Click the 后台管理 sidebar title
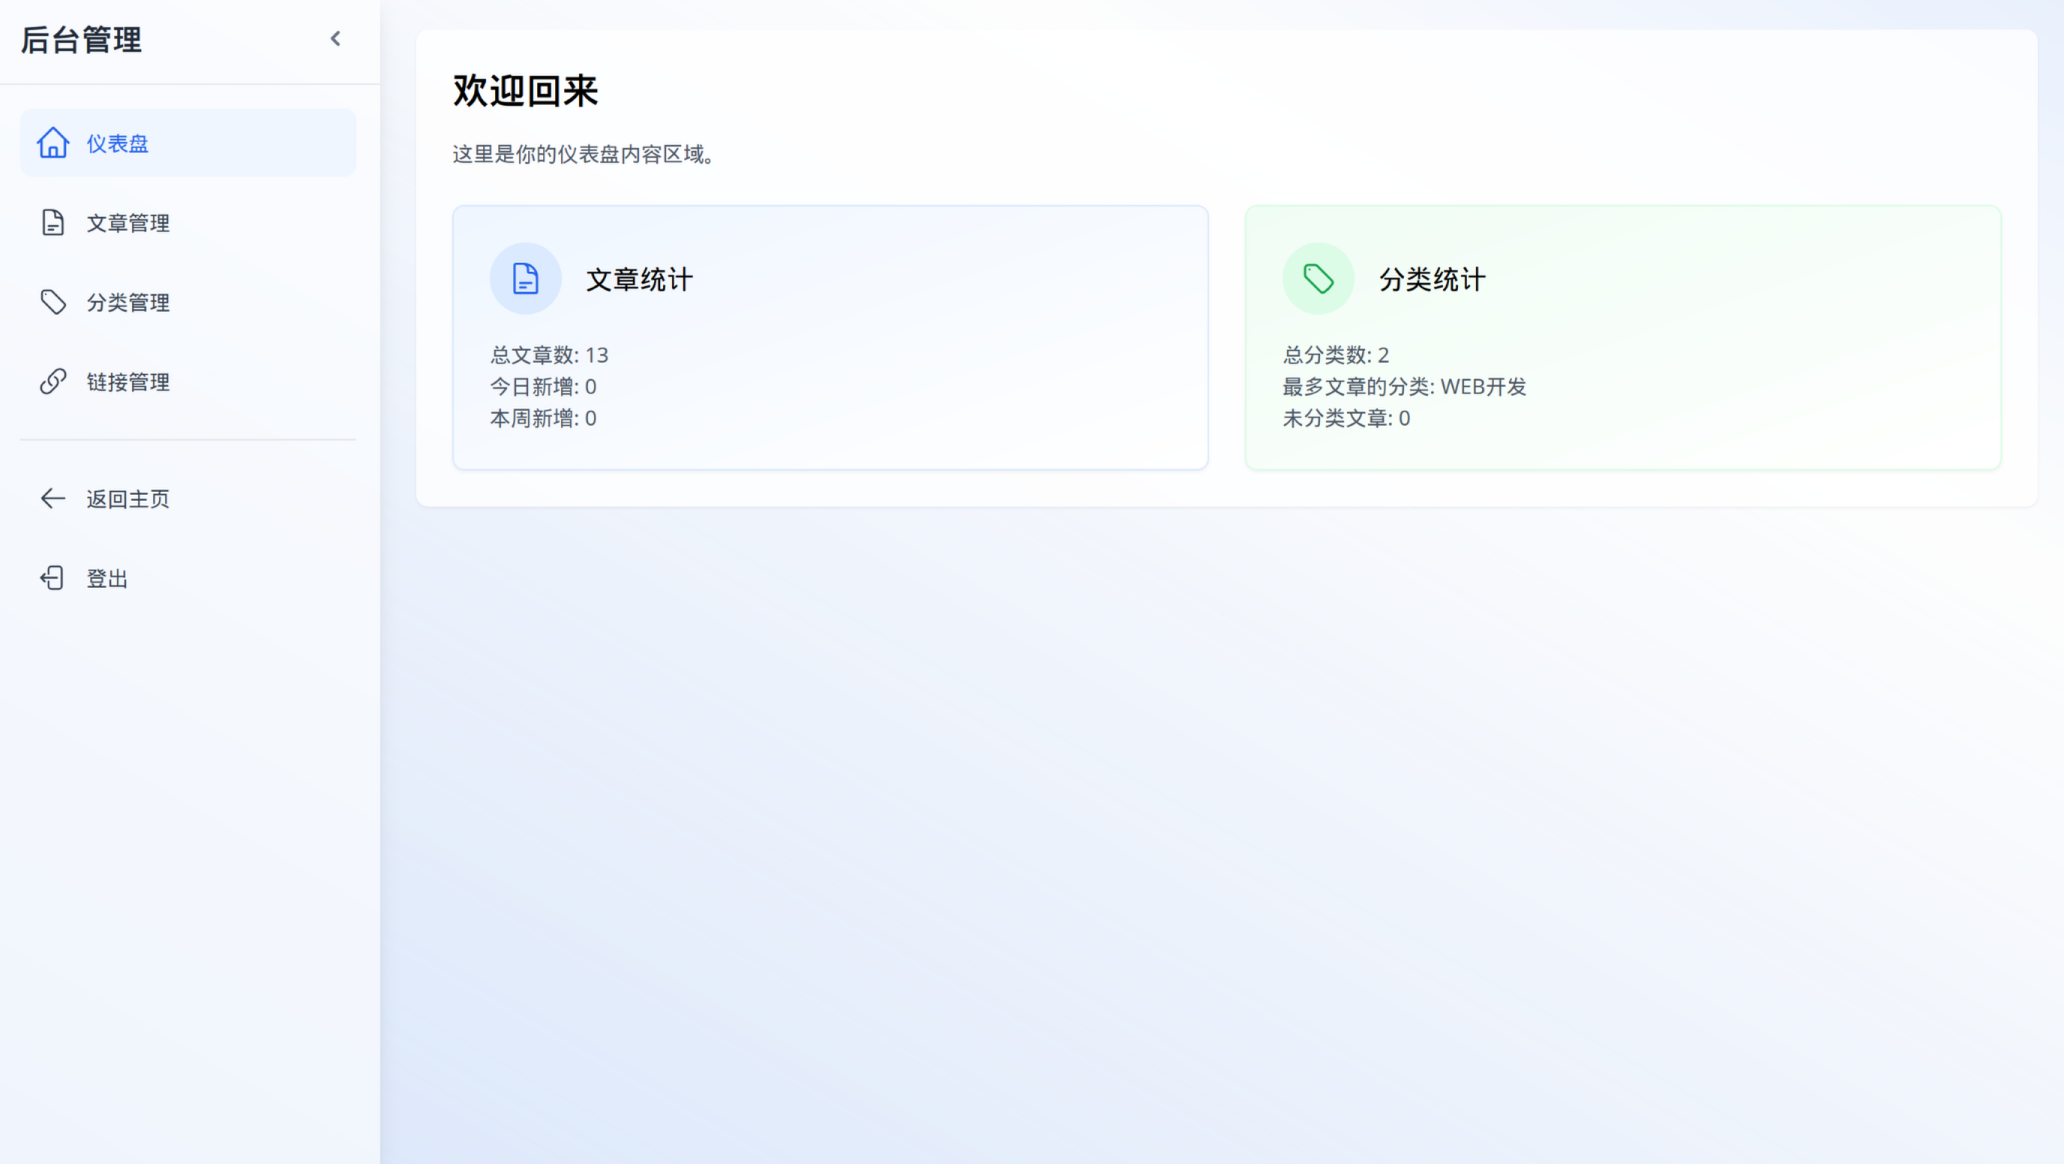 pos(81,40)
